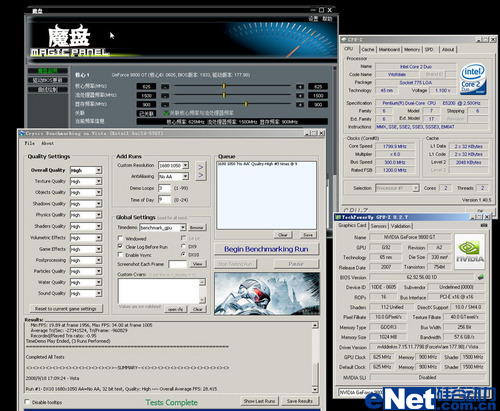This screenshot has height=411, width=500.
Task: Open About menu in Crysis benchmark tool
Action: click(x=47, y=143)
